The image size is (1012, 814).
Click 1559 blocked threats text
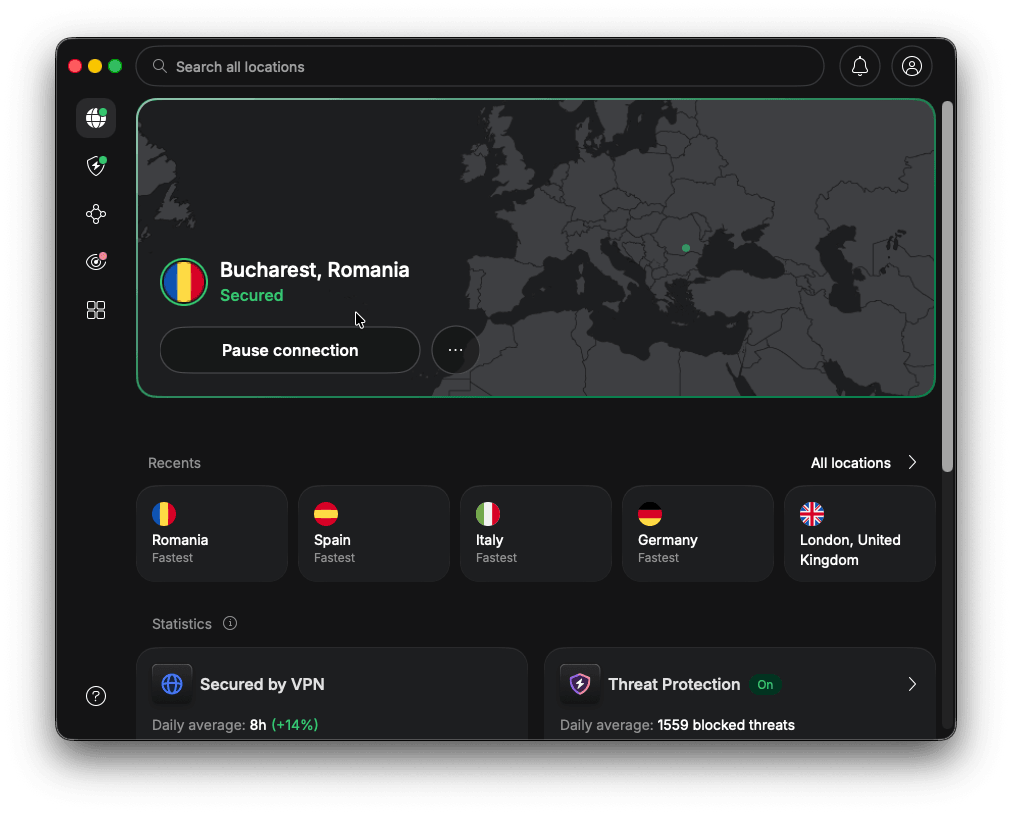726,725
